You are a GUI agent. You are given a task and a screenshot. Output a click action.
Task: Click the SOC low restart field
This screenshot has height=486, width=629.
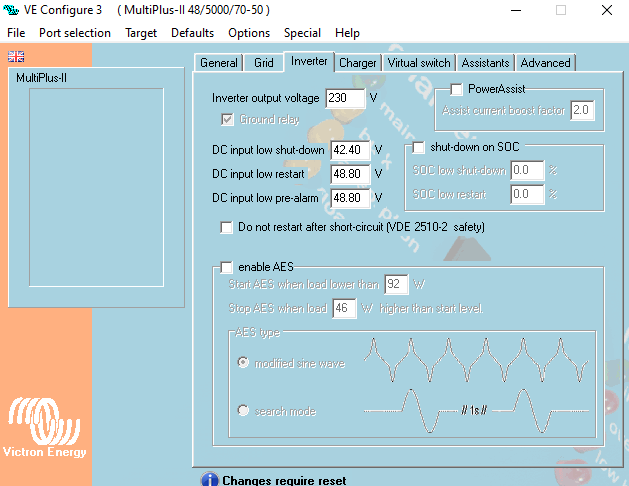coord(527,194)
